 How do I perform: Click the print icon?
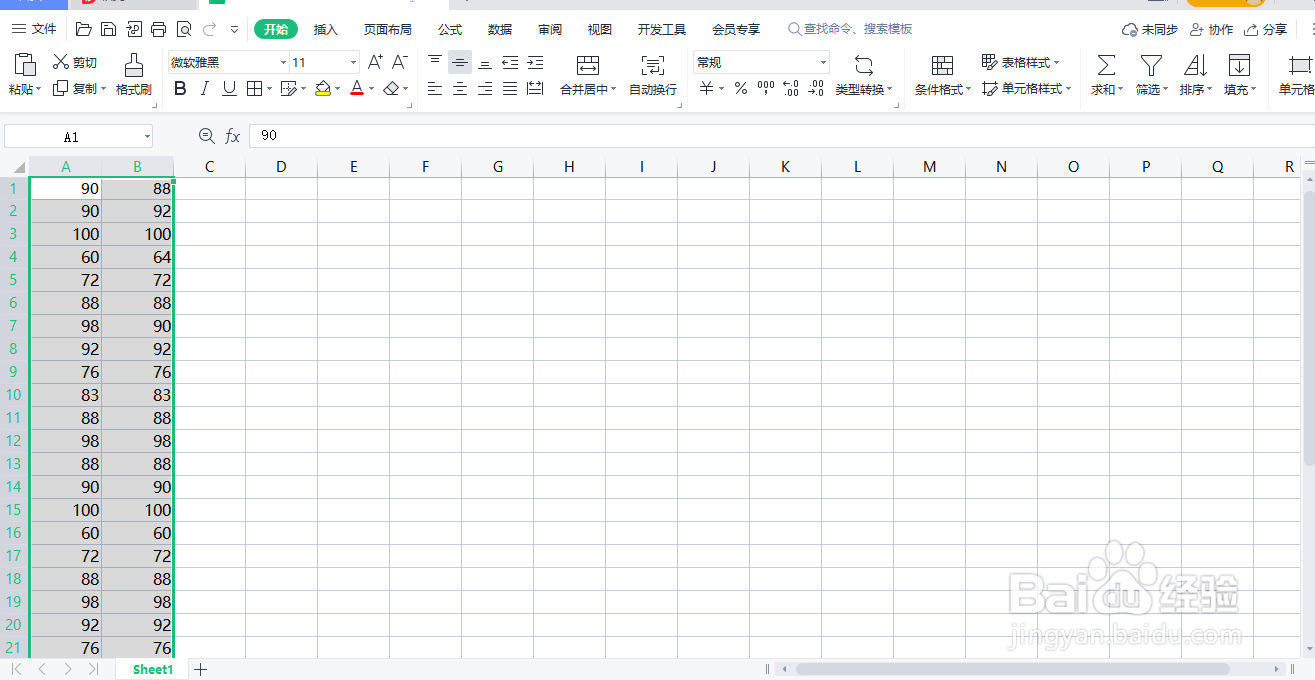[158, 29]
